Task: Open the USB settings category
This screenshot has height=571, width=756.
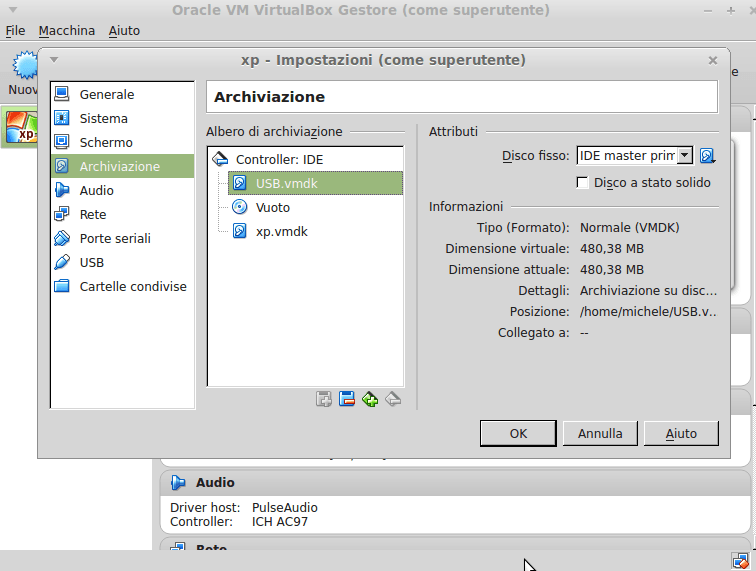Action: [122, 263]
